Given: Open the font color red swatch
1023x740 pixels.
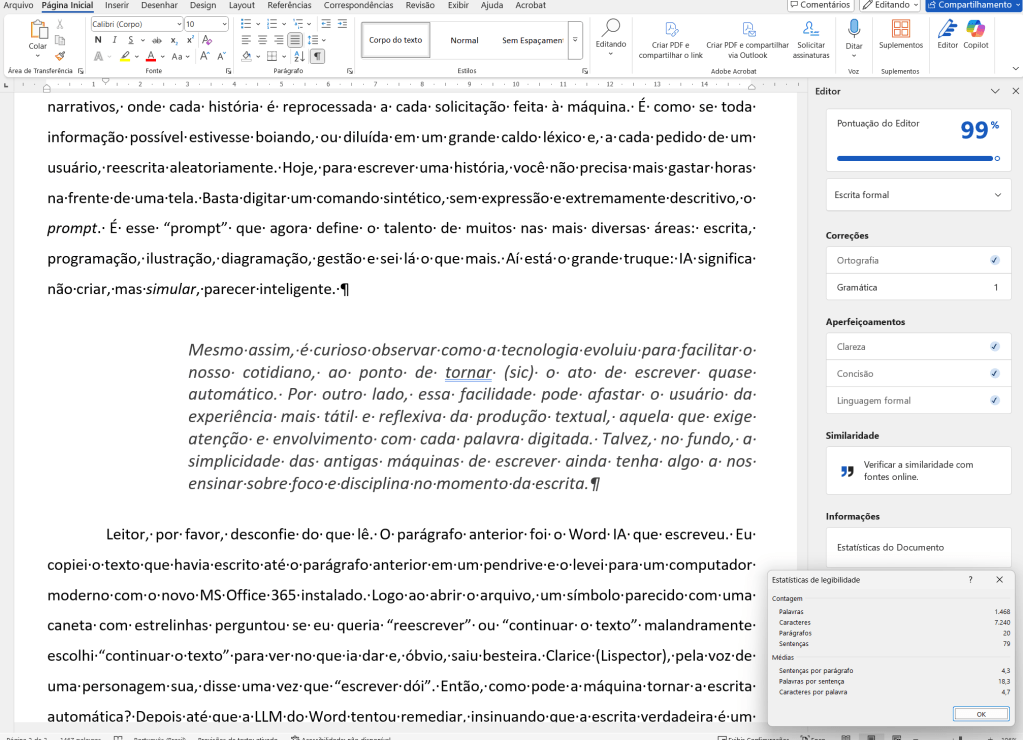Looking at the screenshot, I should coord(150,57).
